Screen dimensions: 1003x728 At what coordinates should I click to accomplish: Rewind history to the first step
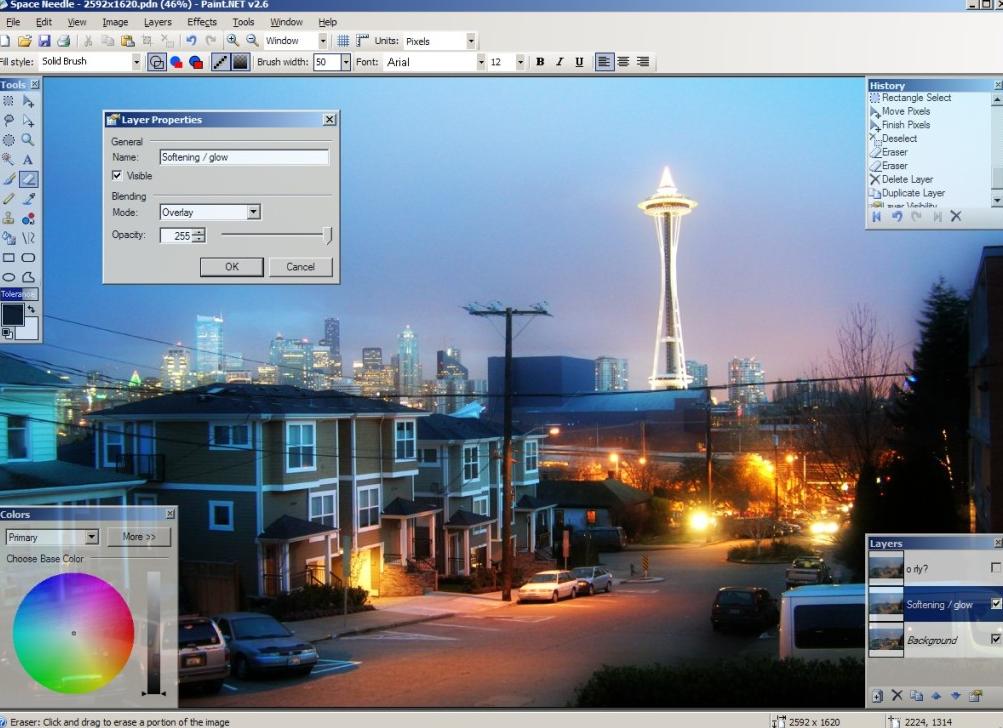coord(877,216)
